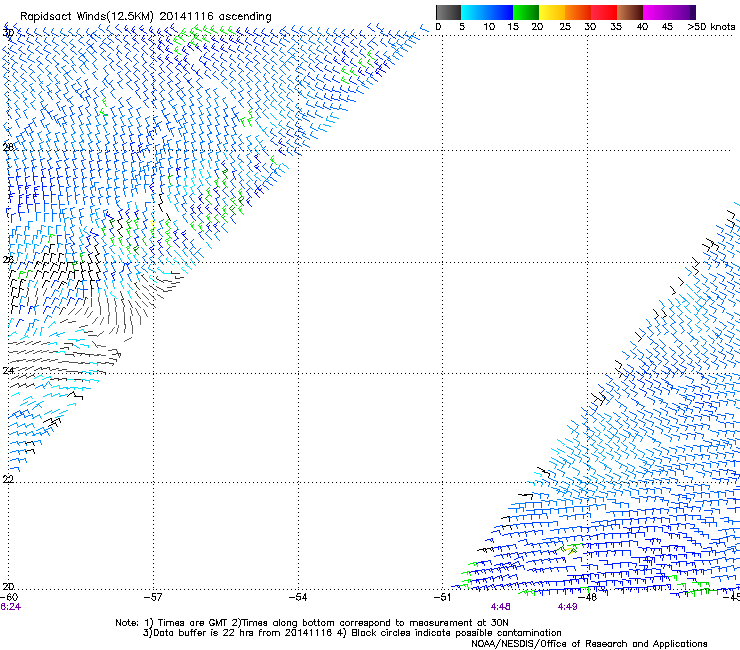The height and width of the screenshot is (650, 740).
Task: Select the orange 25-30 knots legend segment
Action: [578, 12]
